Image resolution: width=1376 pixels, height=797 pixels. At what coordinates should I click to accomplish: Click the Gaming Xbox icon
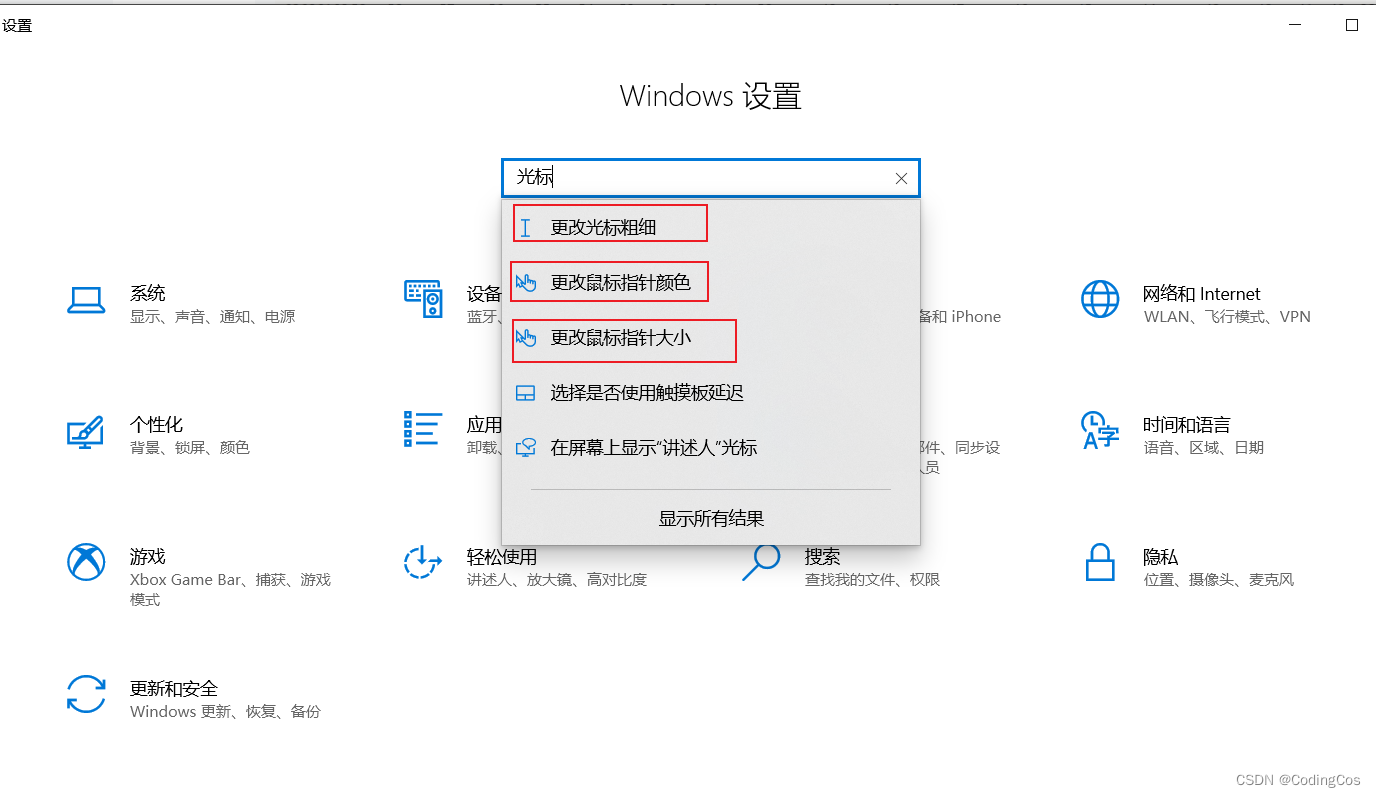point(86,562)
